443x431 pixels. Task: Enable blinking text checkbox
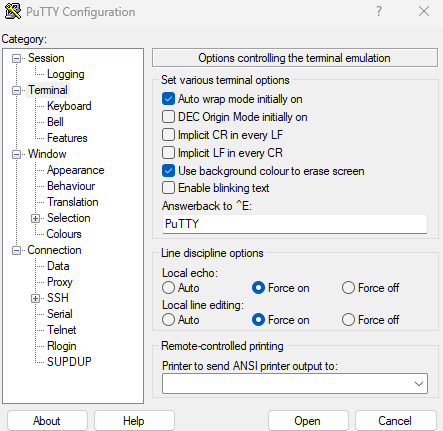168,188
